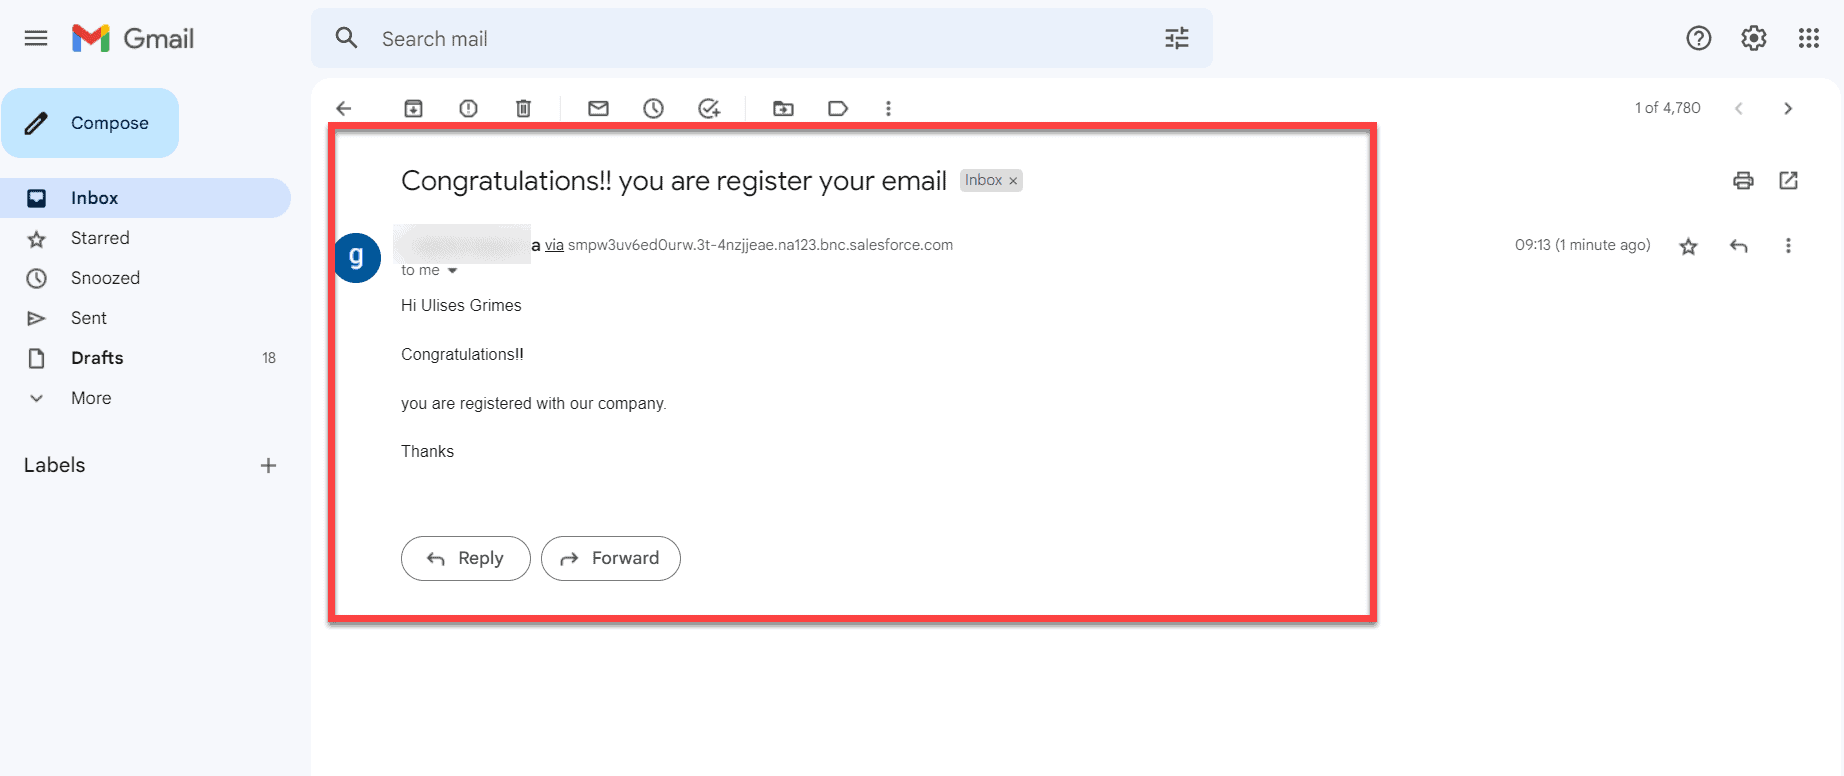Viewport: 1844px width, 776px height.
Task: Click the Compose button
Action: [x=90, y=123]
